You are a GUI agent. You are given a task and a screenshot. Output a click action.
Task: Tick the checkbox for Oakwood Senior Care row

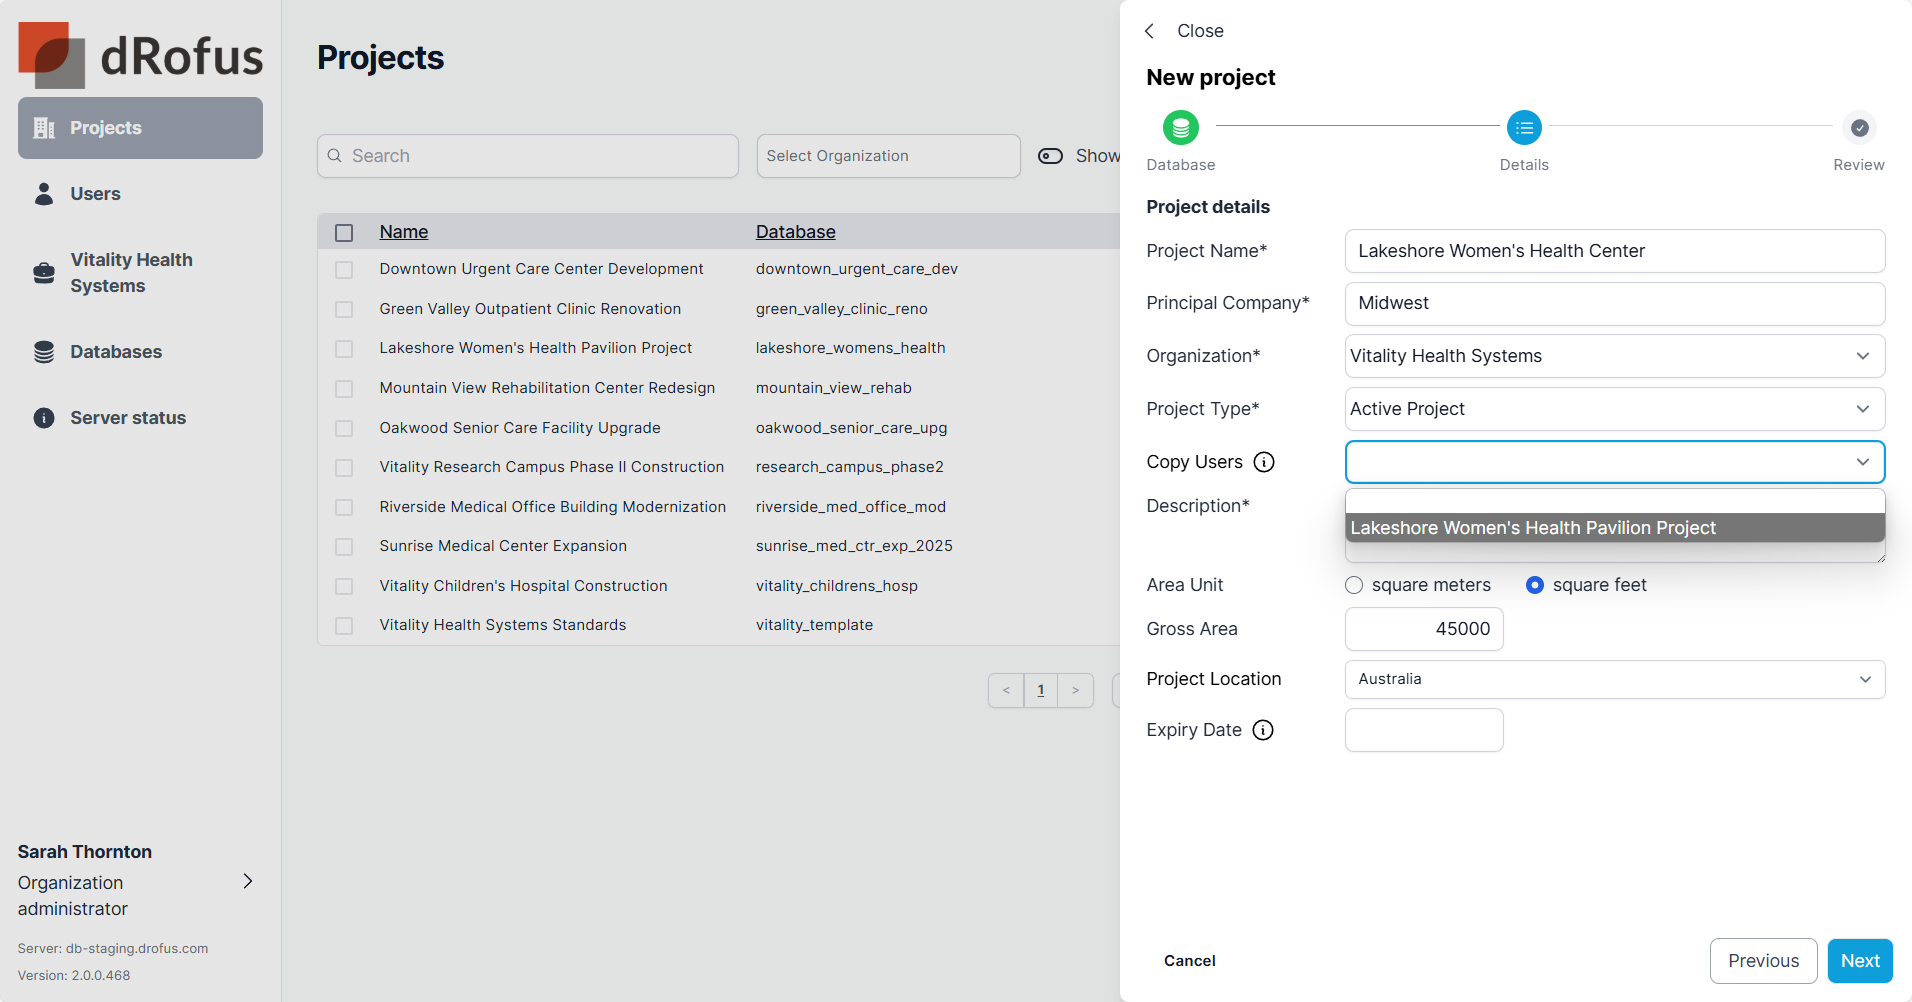pyautogui.click(x=344, y=428)
